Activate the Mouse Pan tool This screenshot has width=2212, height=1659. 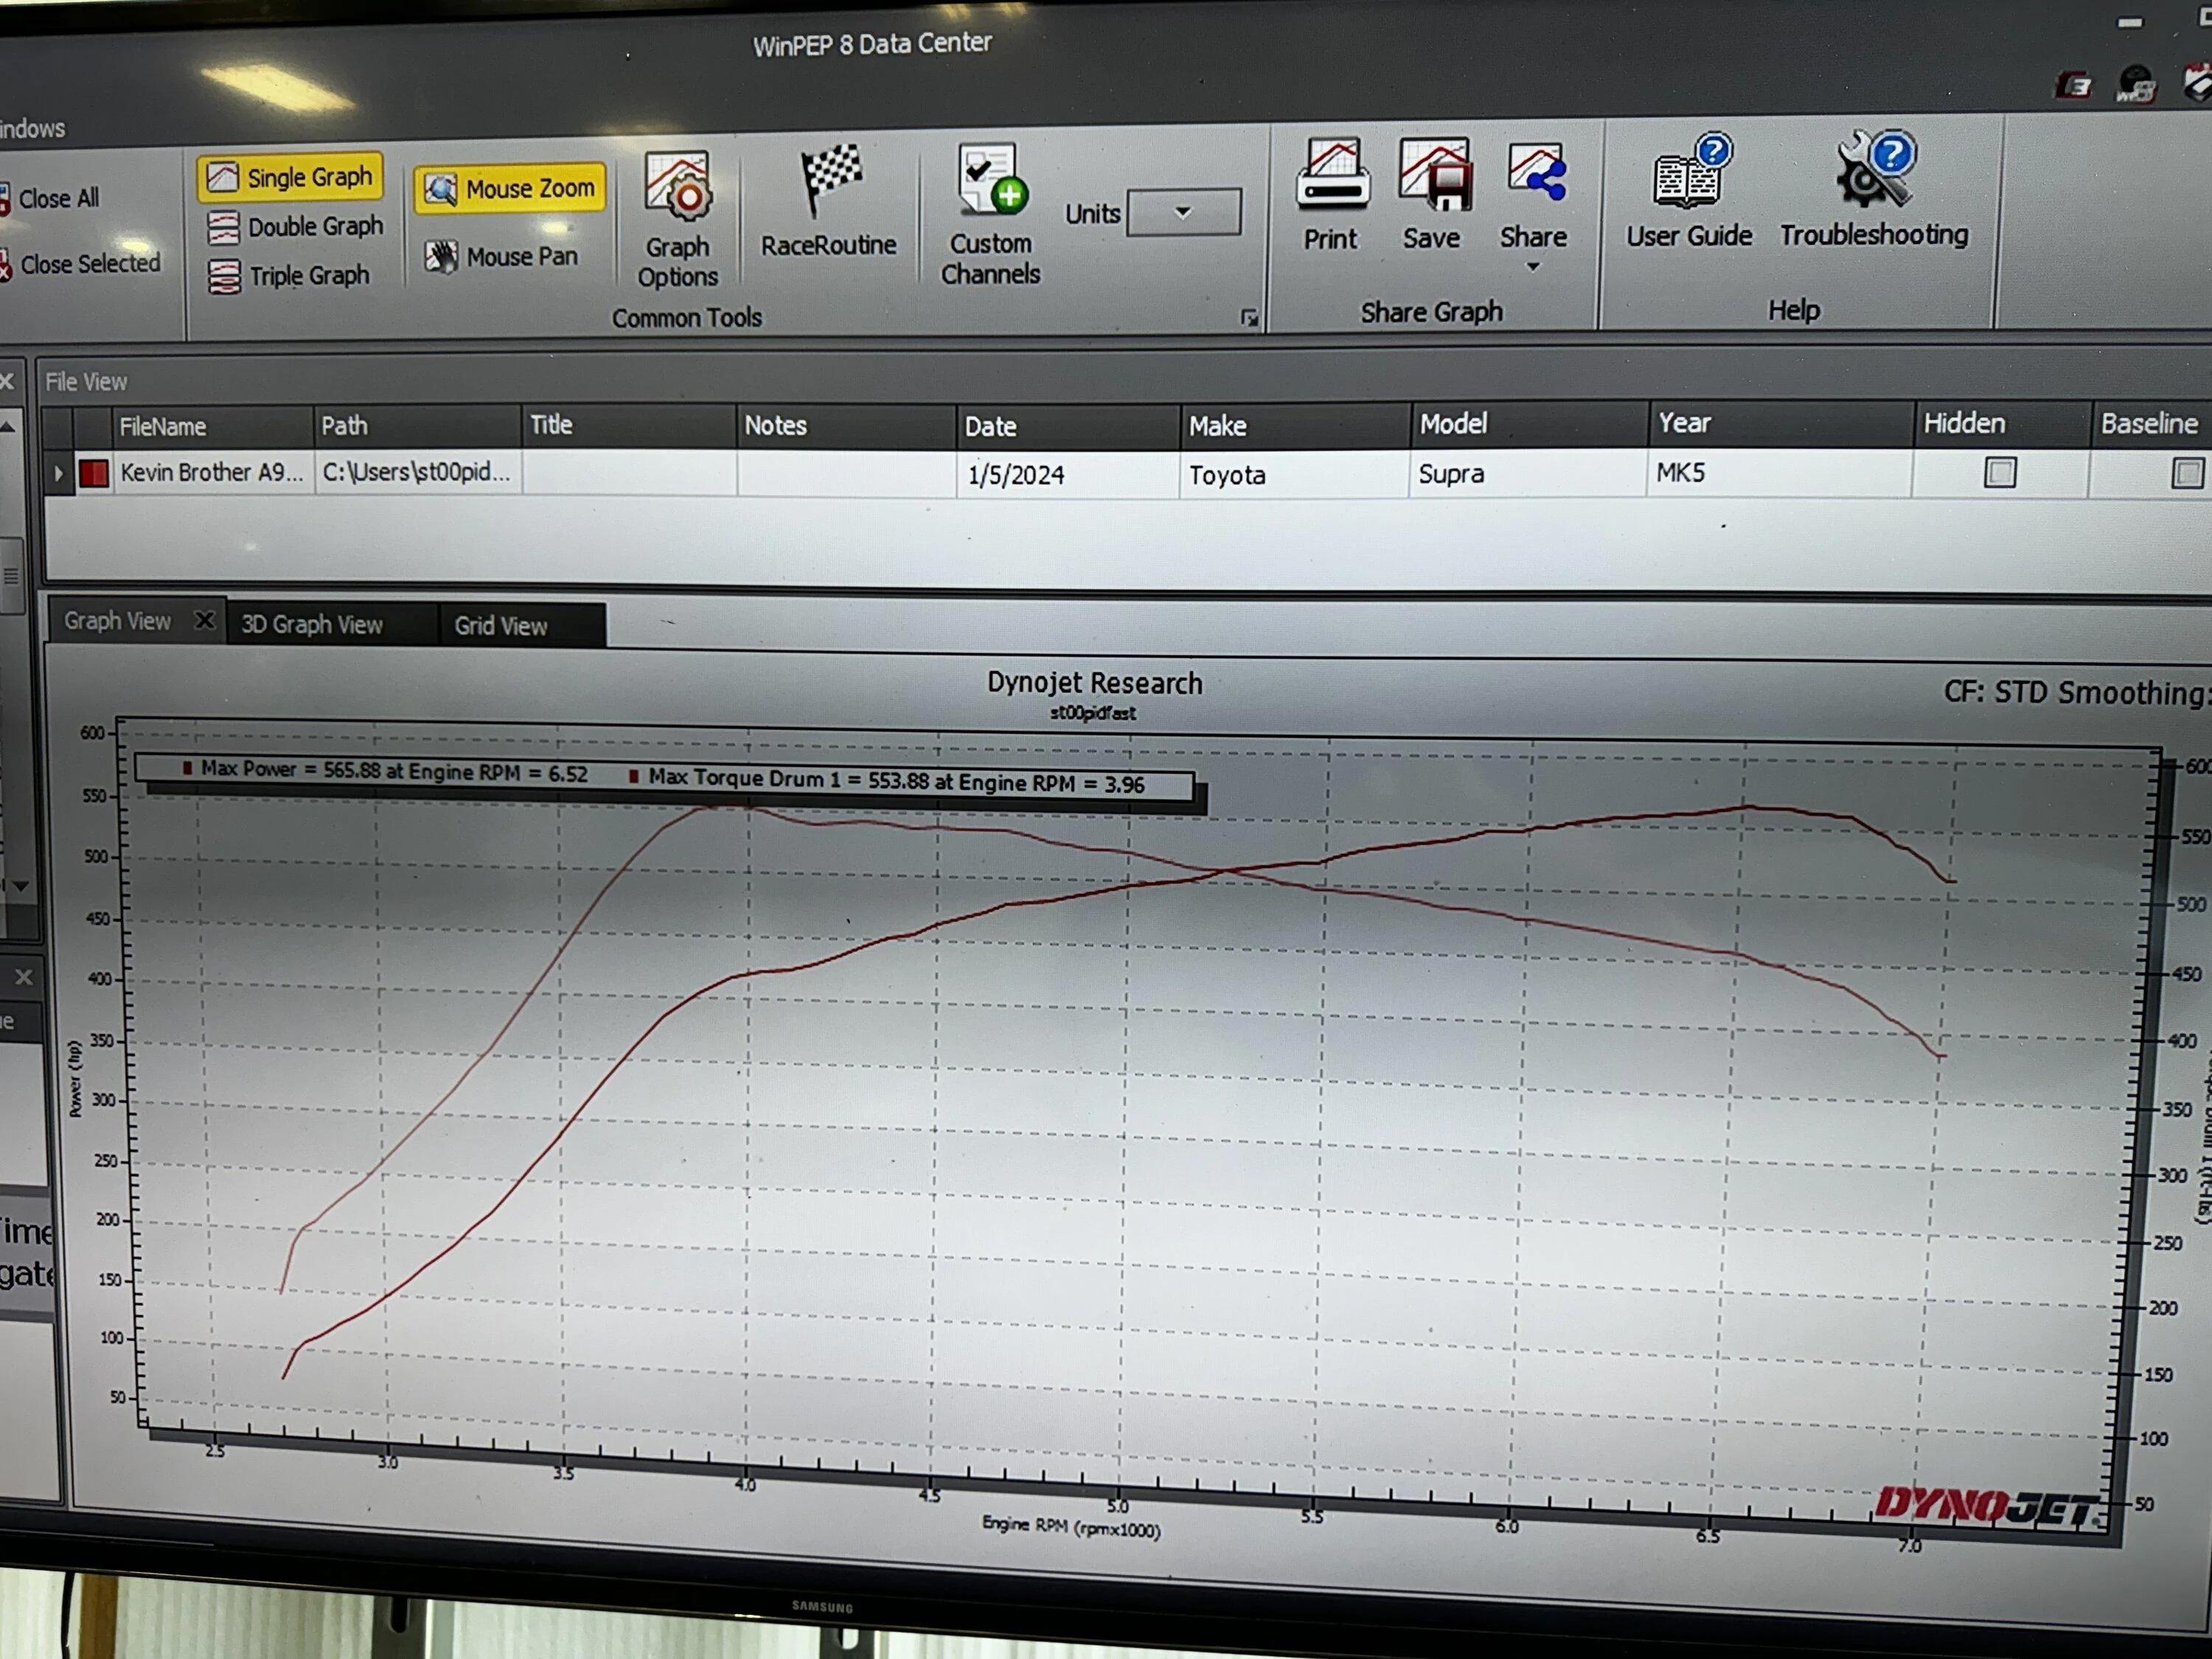[501, 256]
